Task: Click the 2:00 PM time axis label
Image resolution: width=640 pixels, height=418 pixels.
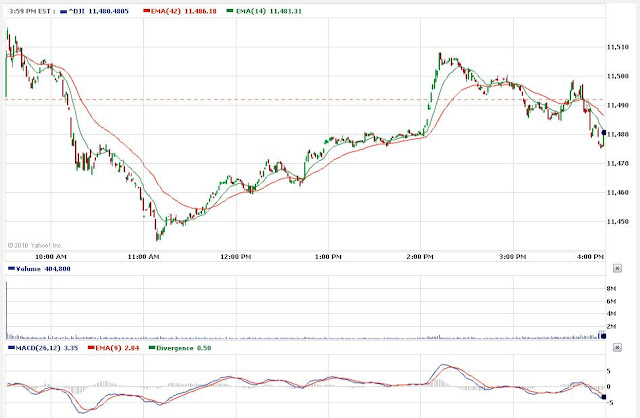Action: (x=420, y=257)
